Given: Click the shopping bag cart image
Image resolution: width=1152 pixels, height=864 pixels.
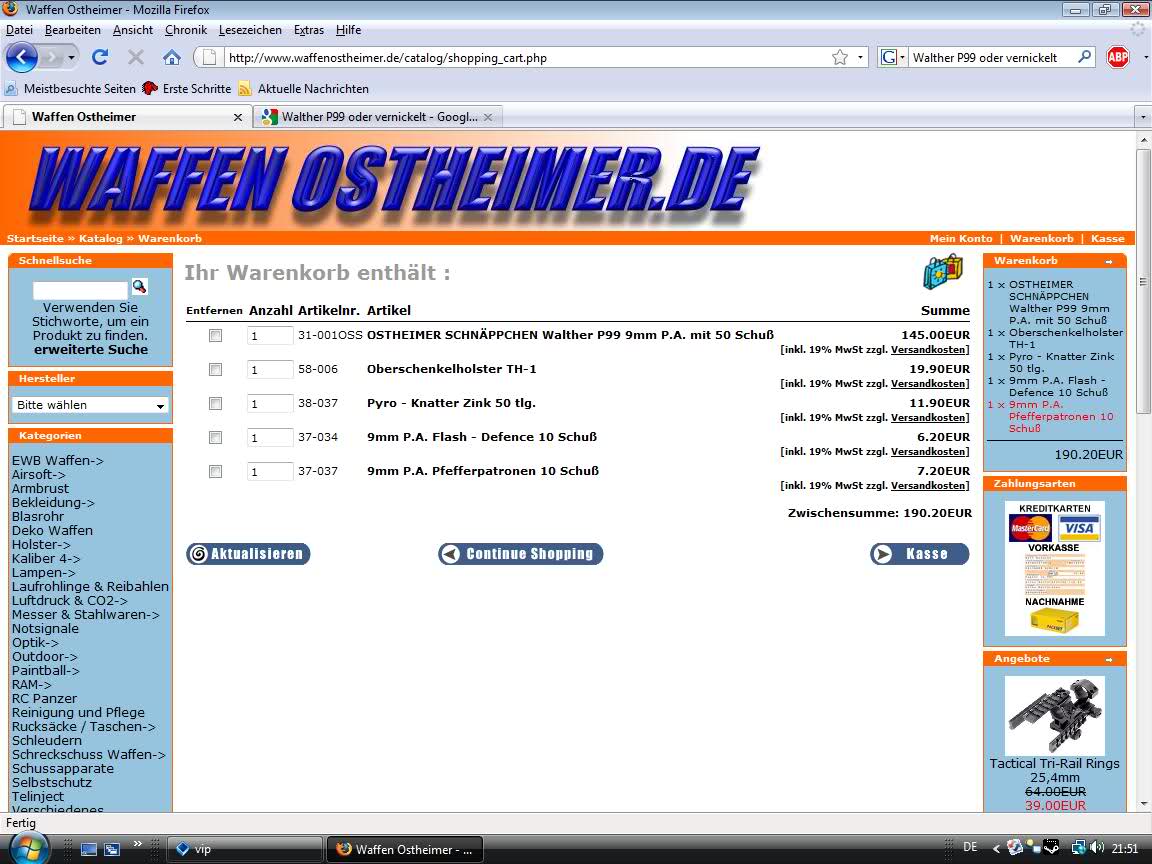Looking at the screenshot, I should coord(943,272).
